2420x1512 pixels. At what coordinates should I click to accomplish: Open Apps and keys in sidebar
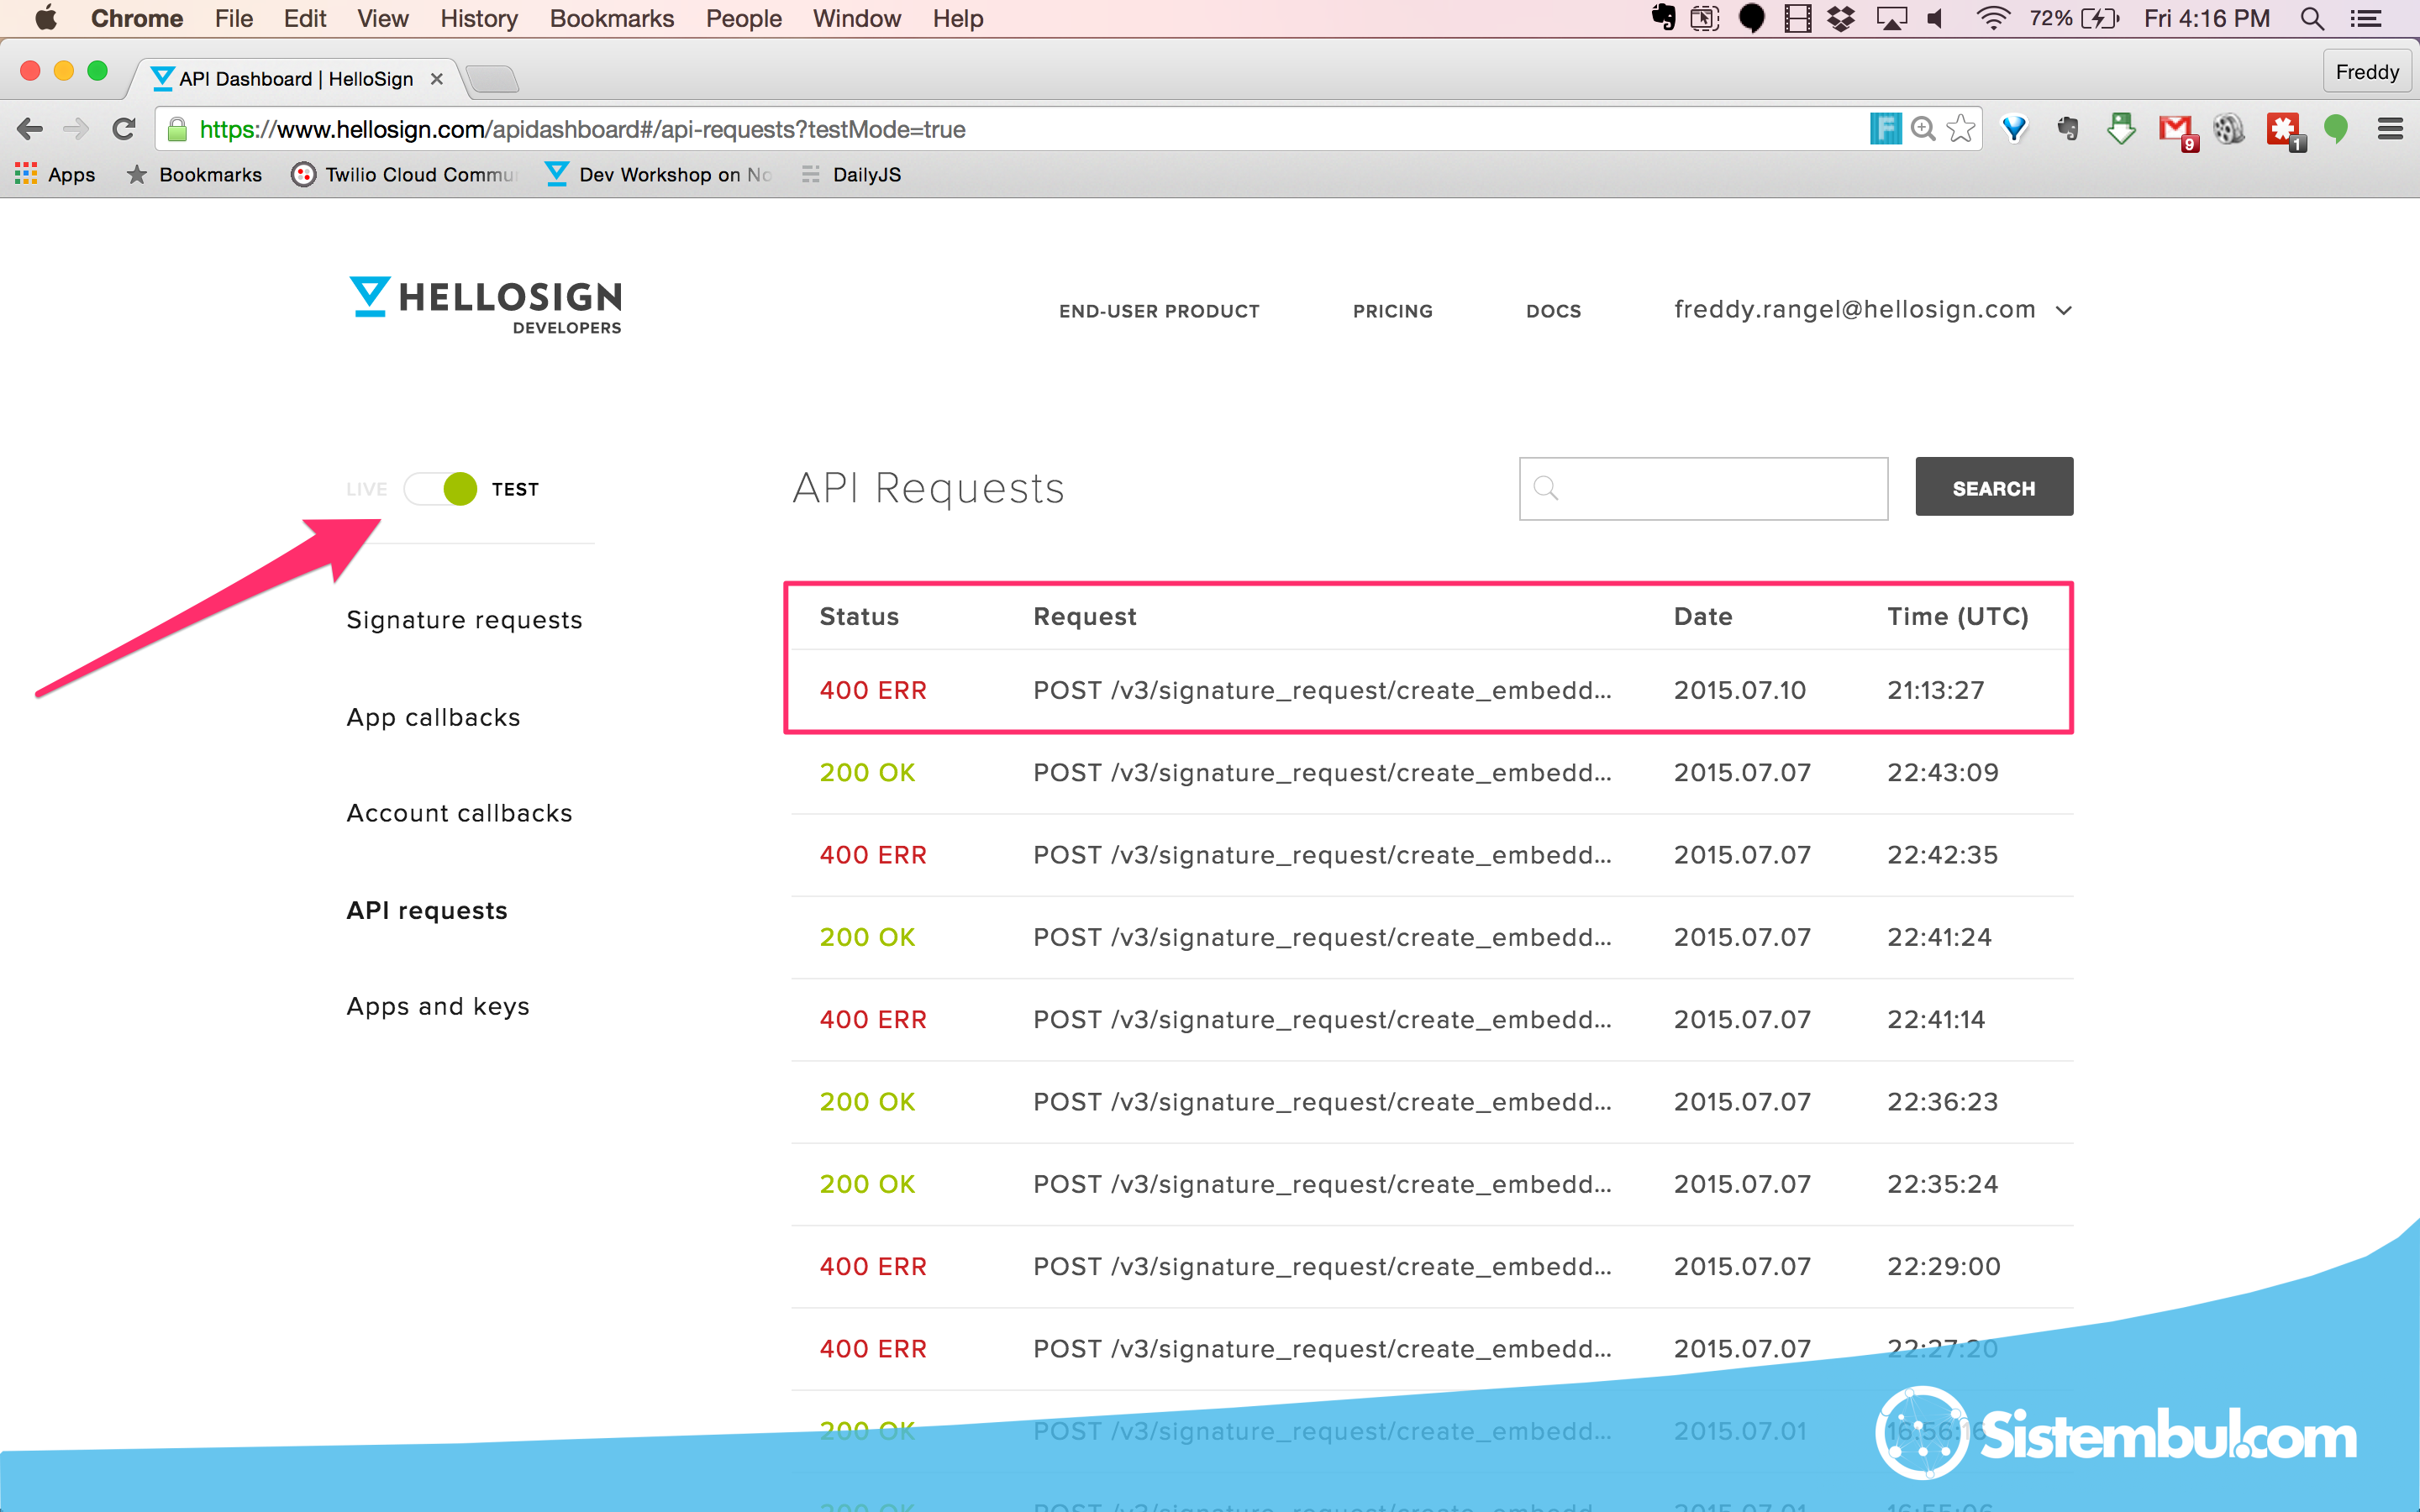coord(438,1006)
